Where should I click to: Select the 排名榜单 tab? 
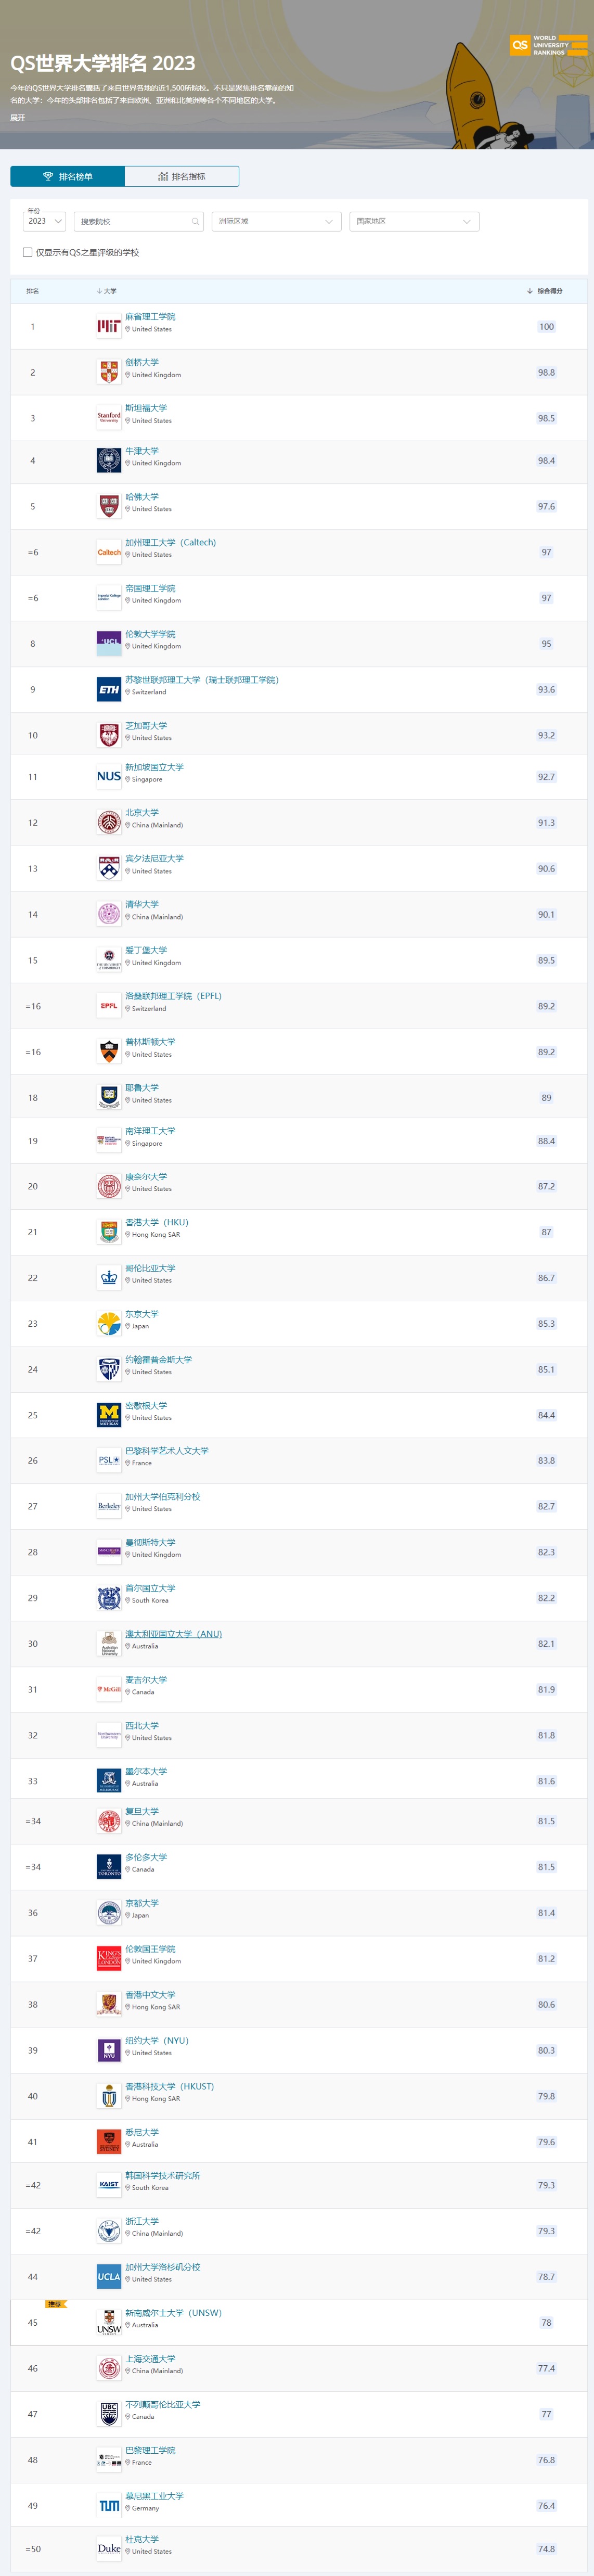[x=67, y=176]
